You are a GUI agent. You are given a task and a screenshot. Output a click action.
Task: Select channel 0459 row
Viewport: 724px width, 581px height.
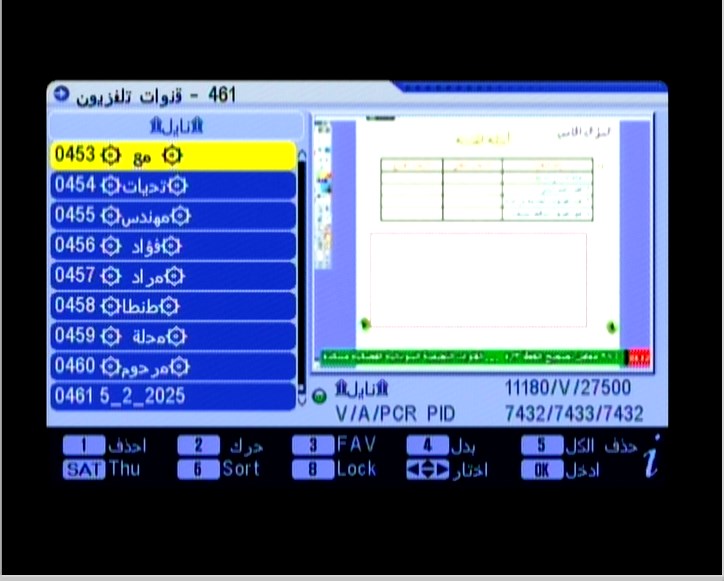point(172,336)
